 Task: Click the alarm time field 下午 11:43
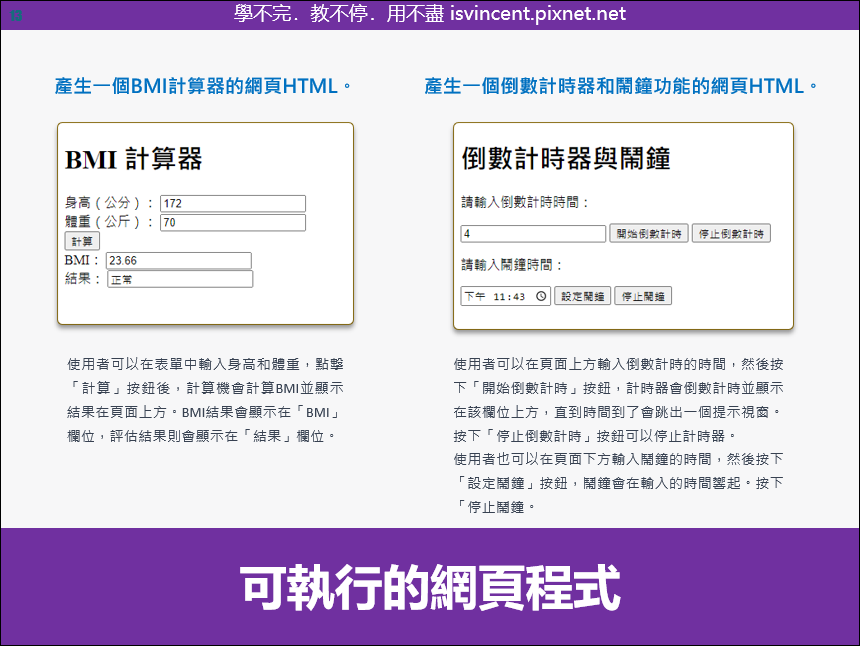[505, 296]
